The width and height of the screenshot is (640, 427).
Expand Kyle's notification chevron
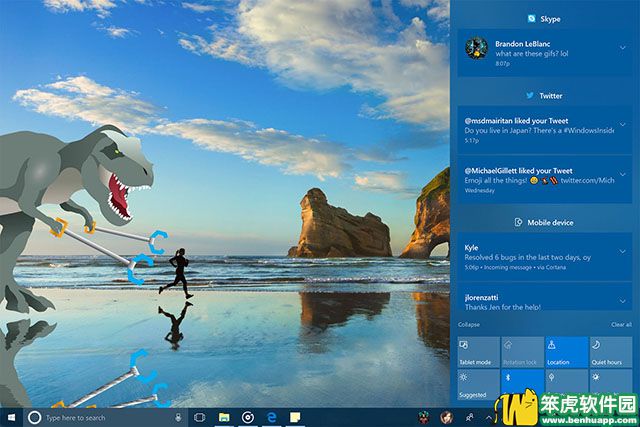pos(623,251)
